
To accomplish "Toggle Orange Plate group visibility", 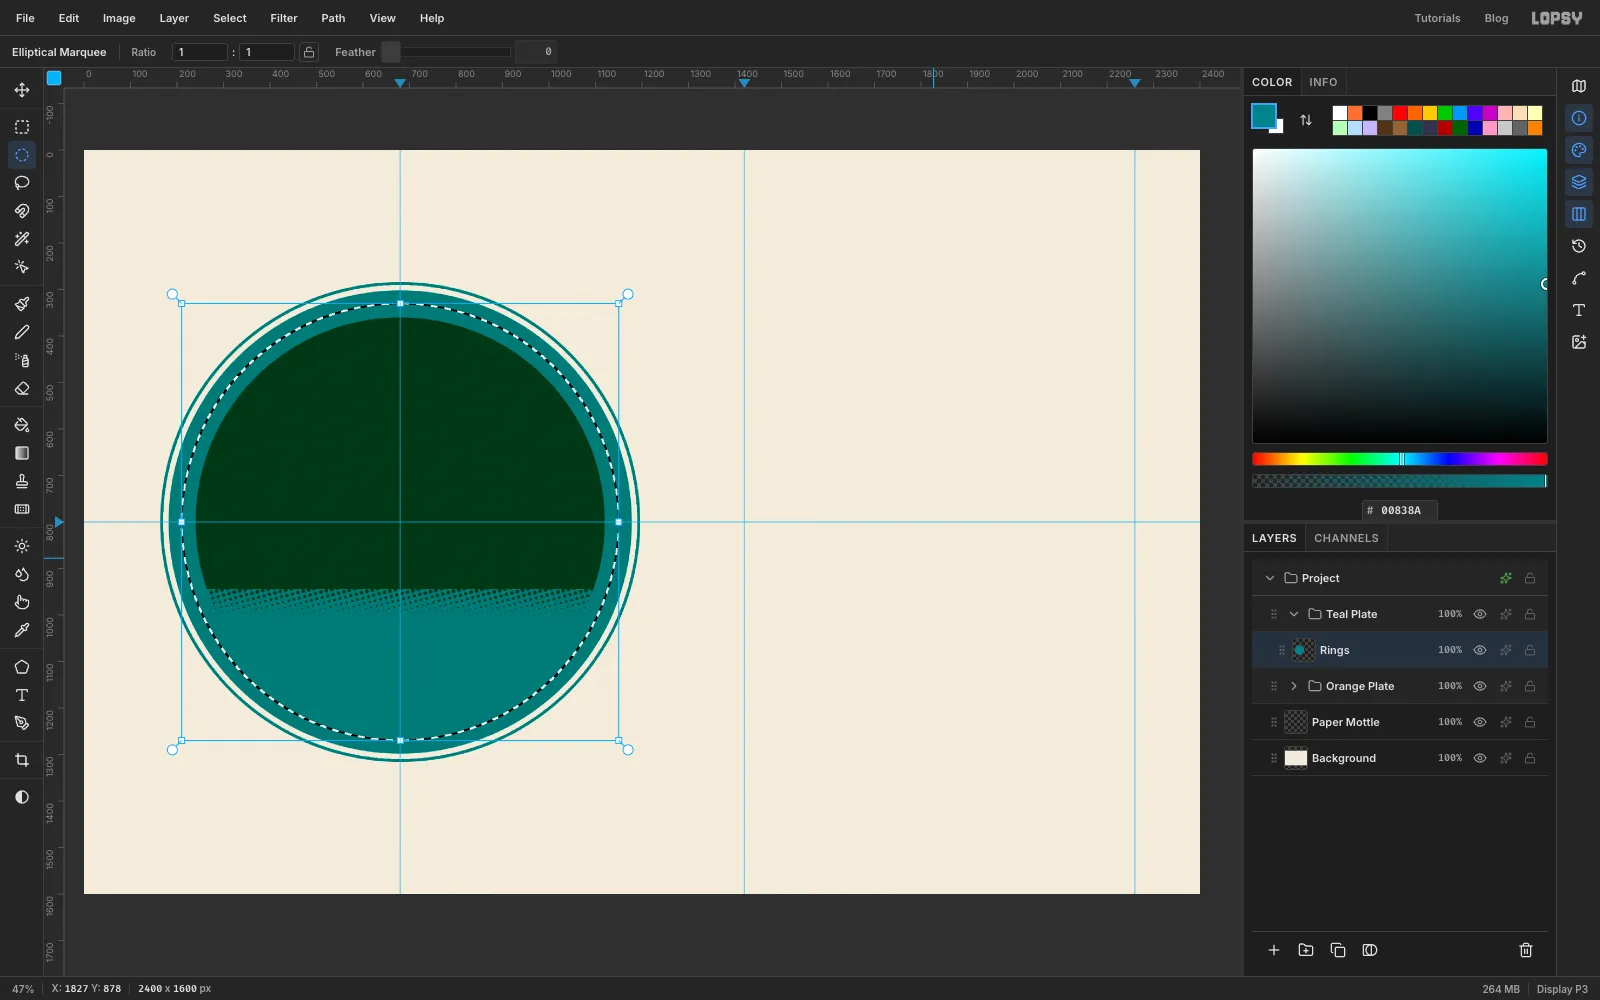I will coord(1480,686).
